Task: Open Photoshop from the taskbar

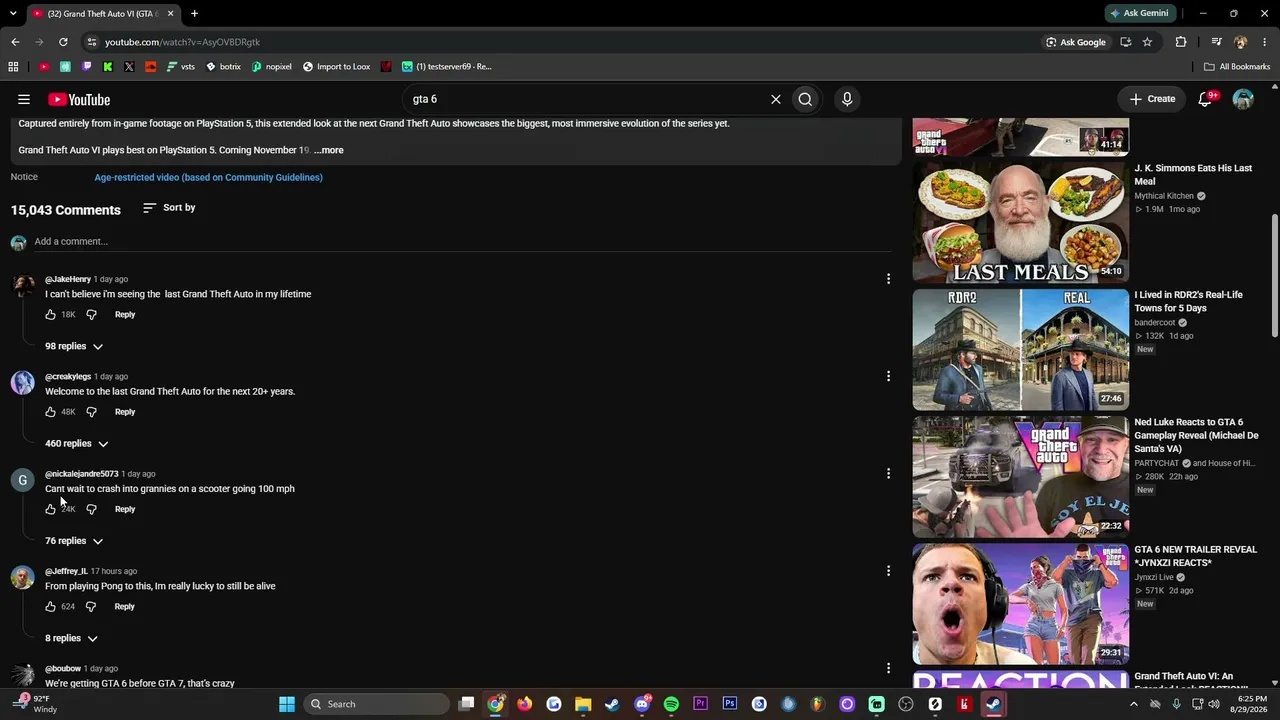Action: (730, 704)
